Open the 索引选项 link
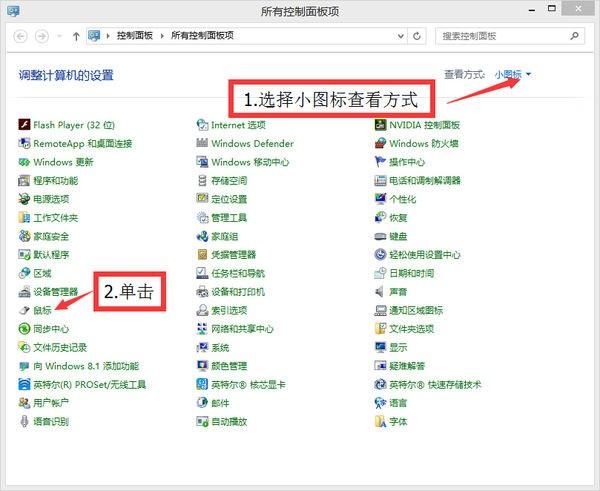Screen dimensions: 600x491 point(229,310)
